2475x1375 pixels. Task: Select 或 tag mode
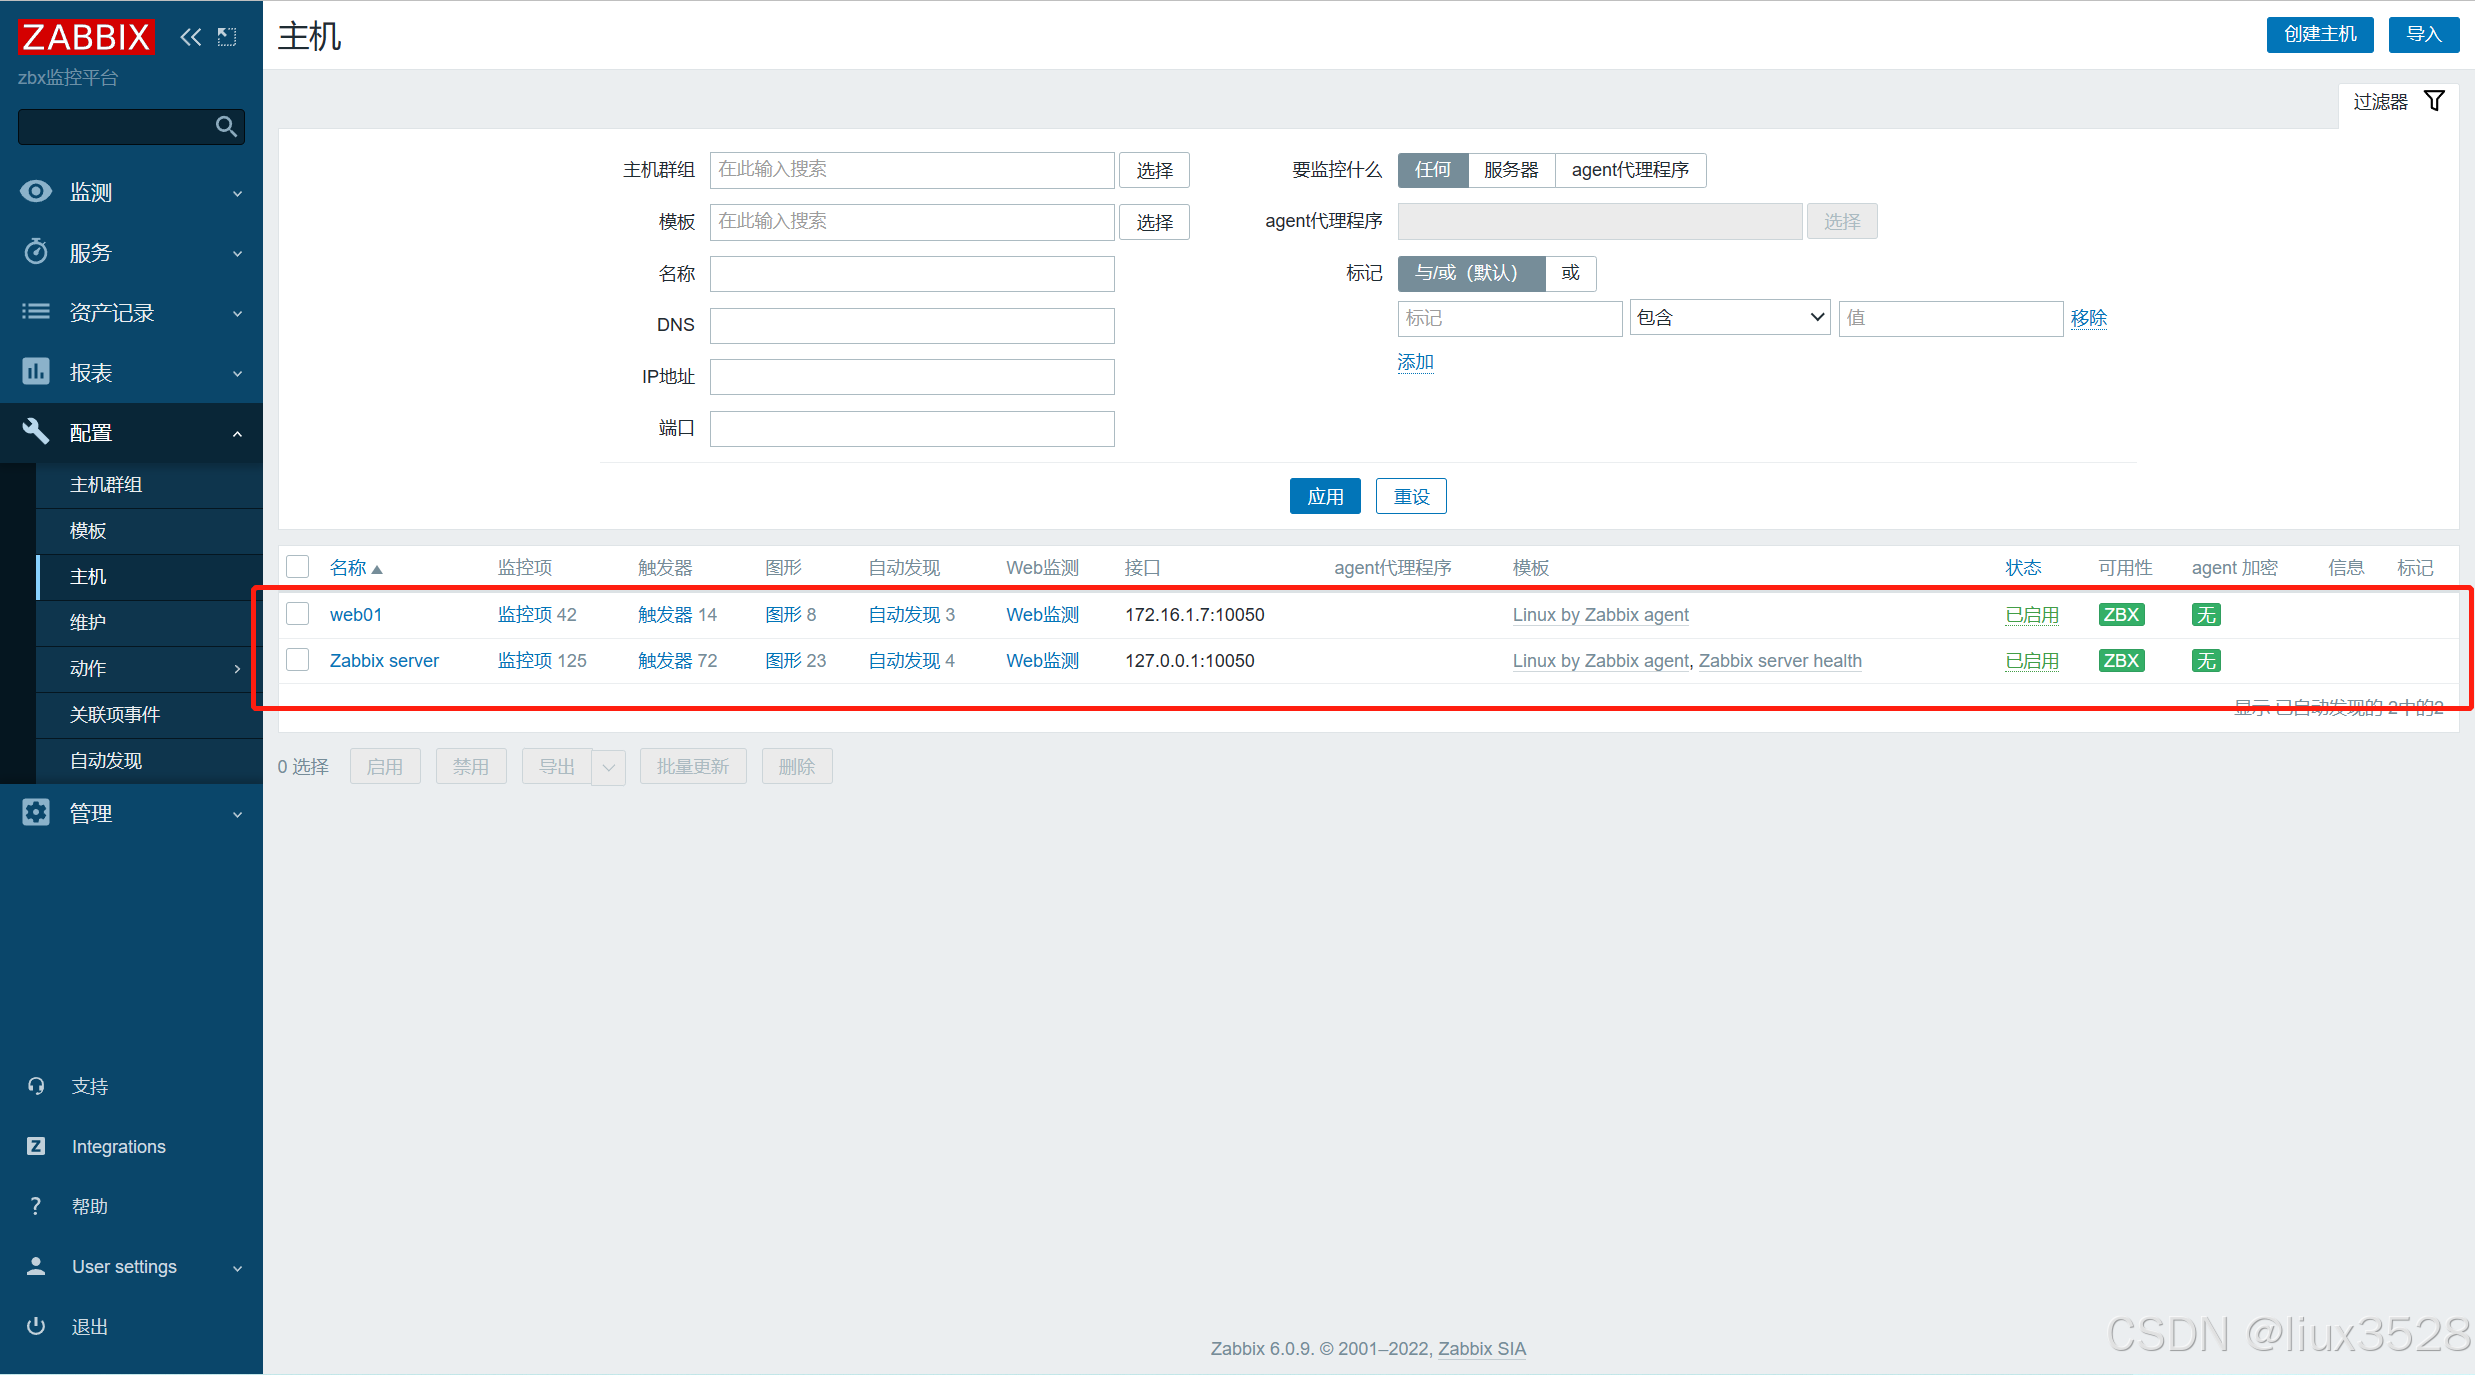point(1570,273)
